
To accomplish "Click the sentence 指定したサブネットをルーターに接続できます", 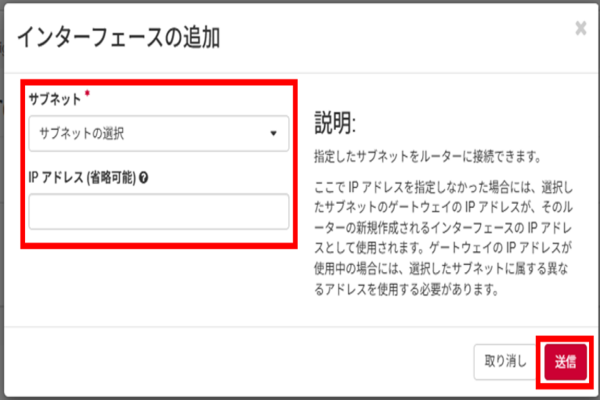I will [426, 157].
